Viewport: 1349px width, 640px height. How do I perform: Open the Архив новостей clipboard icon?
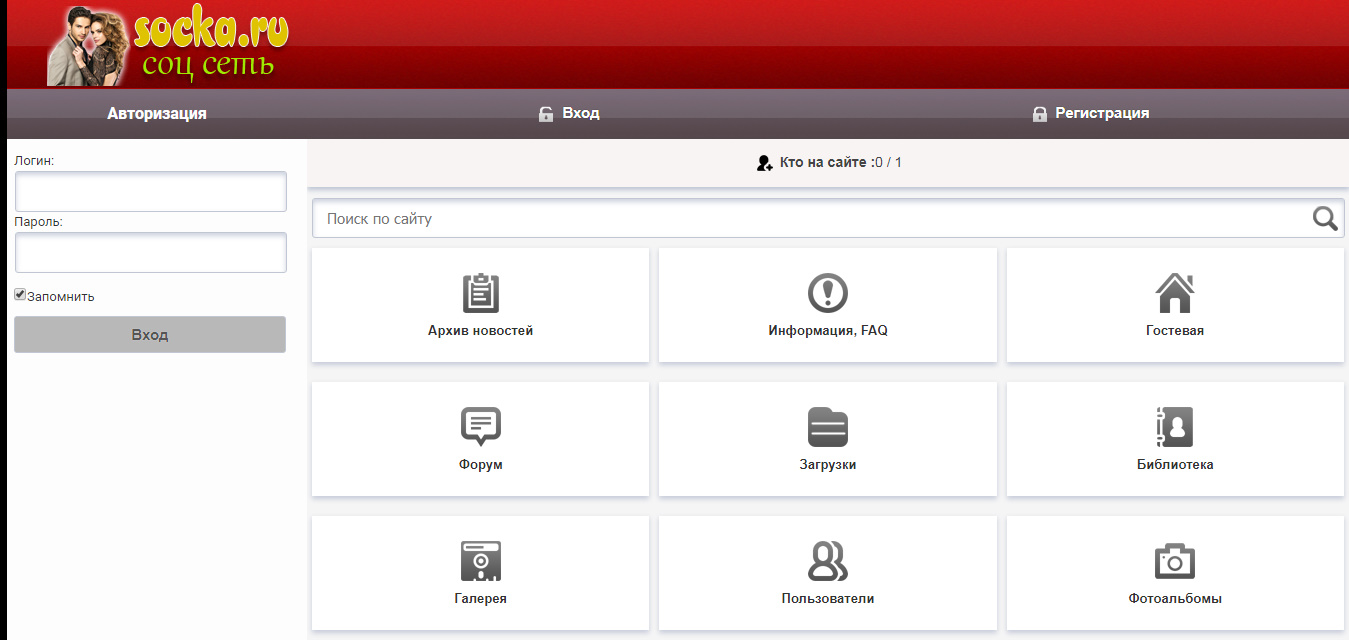click(480, 293)
